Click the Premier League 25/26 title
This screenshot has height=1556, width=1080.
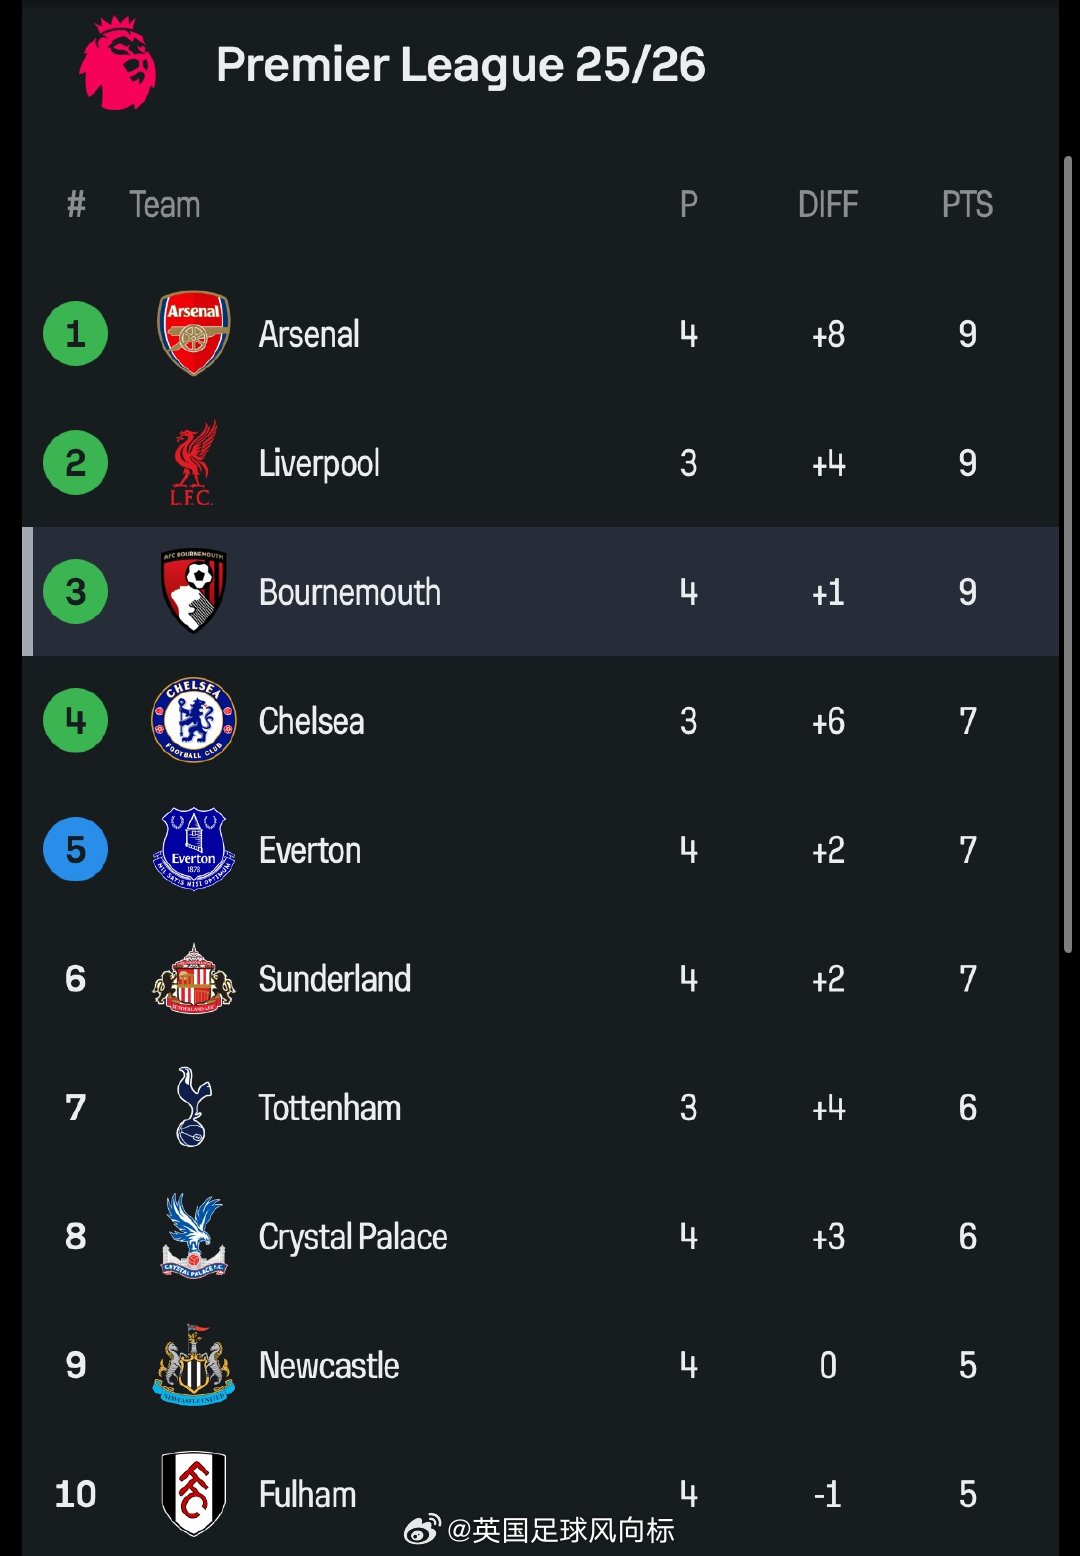pos(461,64)
